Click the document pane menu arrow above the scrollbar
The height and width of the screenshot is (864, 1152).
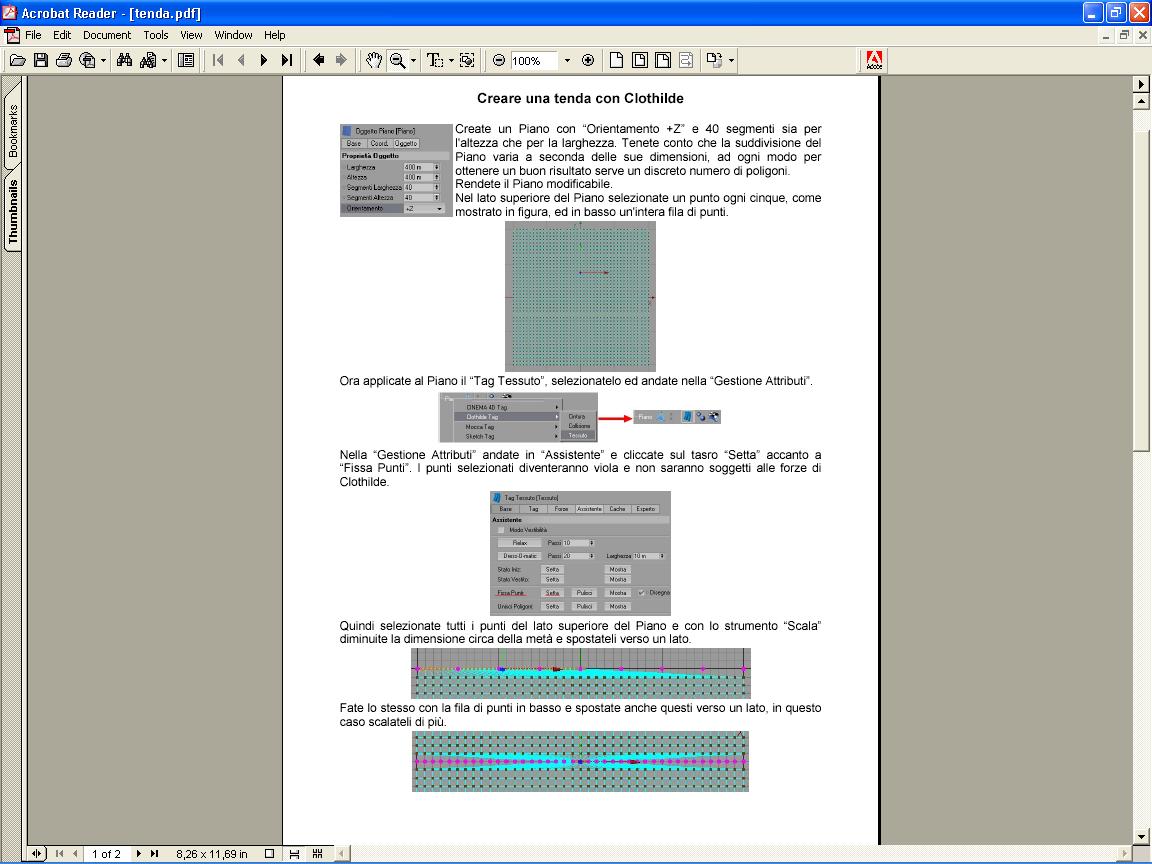point(1141,84)
